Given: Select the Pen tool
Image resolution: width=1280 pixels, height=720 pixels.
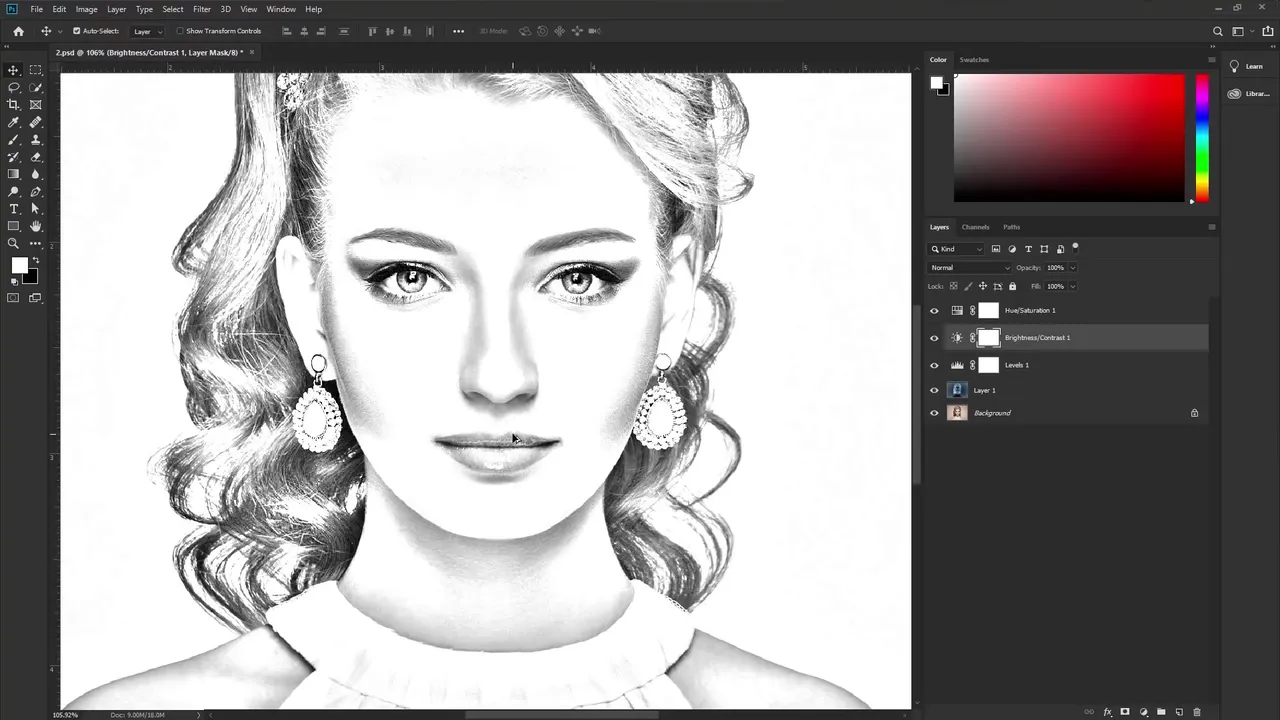Looking at the screenshot, I should tap(36, 192).
